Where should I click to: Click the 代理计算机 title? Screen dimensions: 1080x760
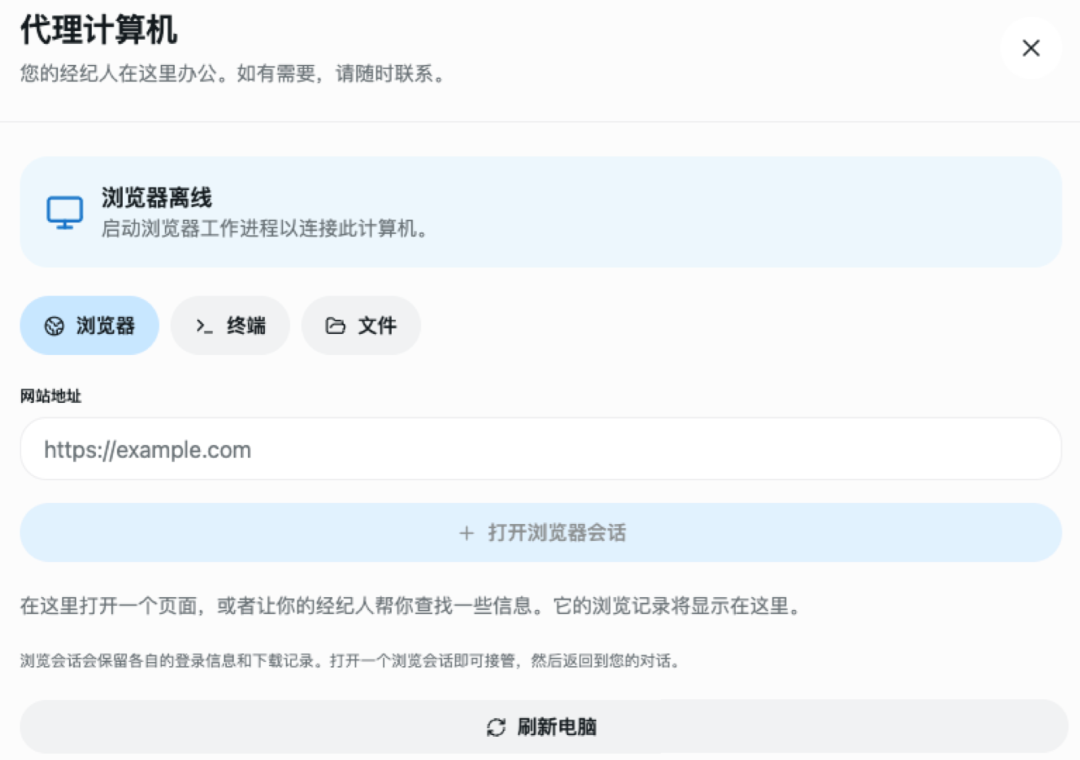pyautogui.click(x=98, y=30)
